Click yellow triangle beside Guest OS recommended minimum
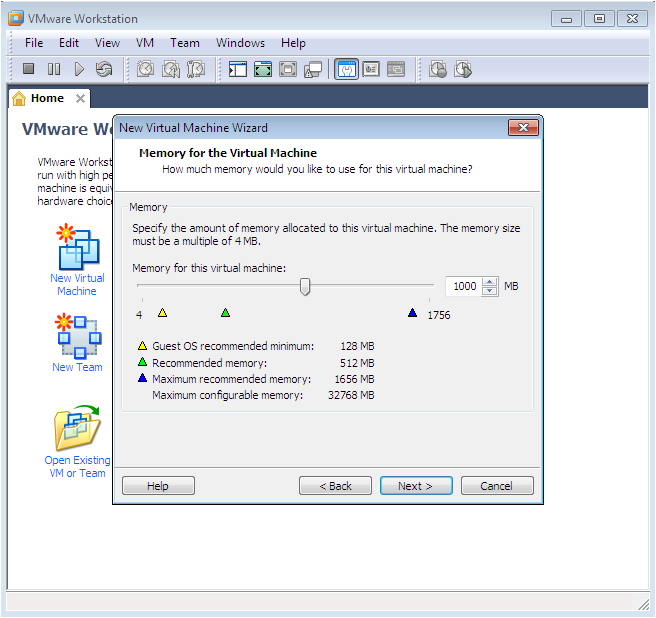Image resolution: width=656 pixels, height=618 pixels. (142, 345)
